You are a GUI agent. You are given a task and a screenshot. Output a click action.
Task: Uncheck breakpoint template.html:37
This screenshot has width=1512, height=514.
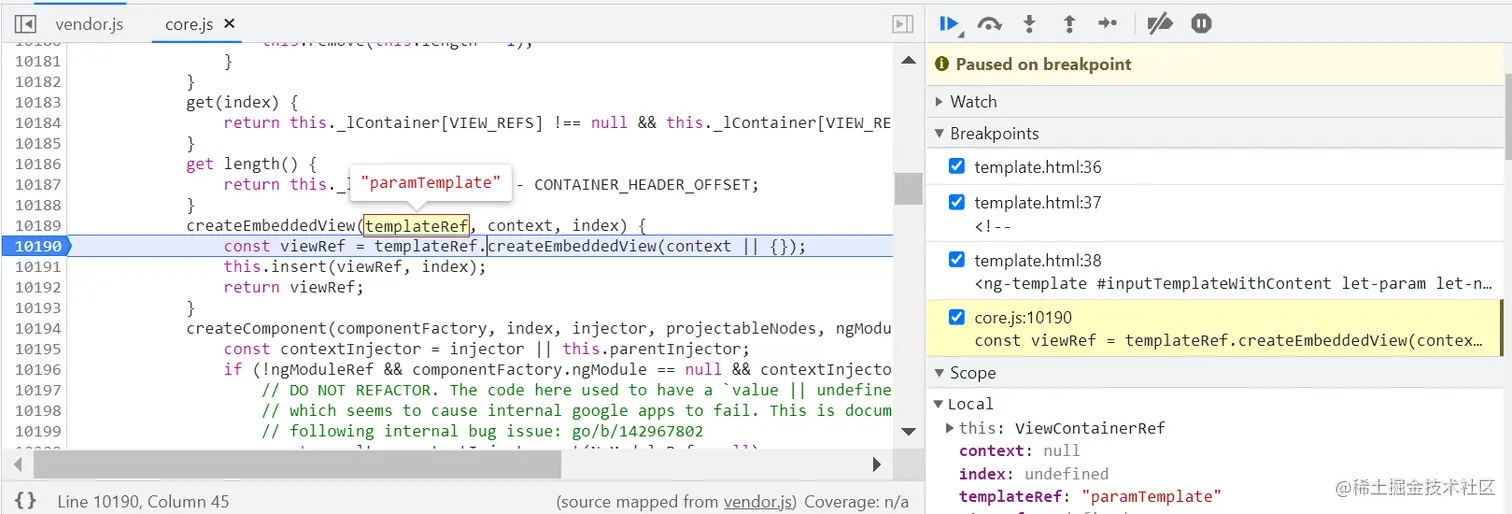point(956,202)
